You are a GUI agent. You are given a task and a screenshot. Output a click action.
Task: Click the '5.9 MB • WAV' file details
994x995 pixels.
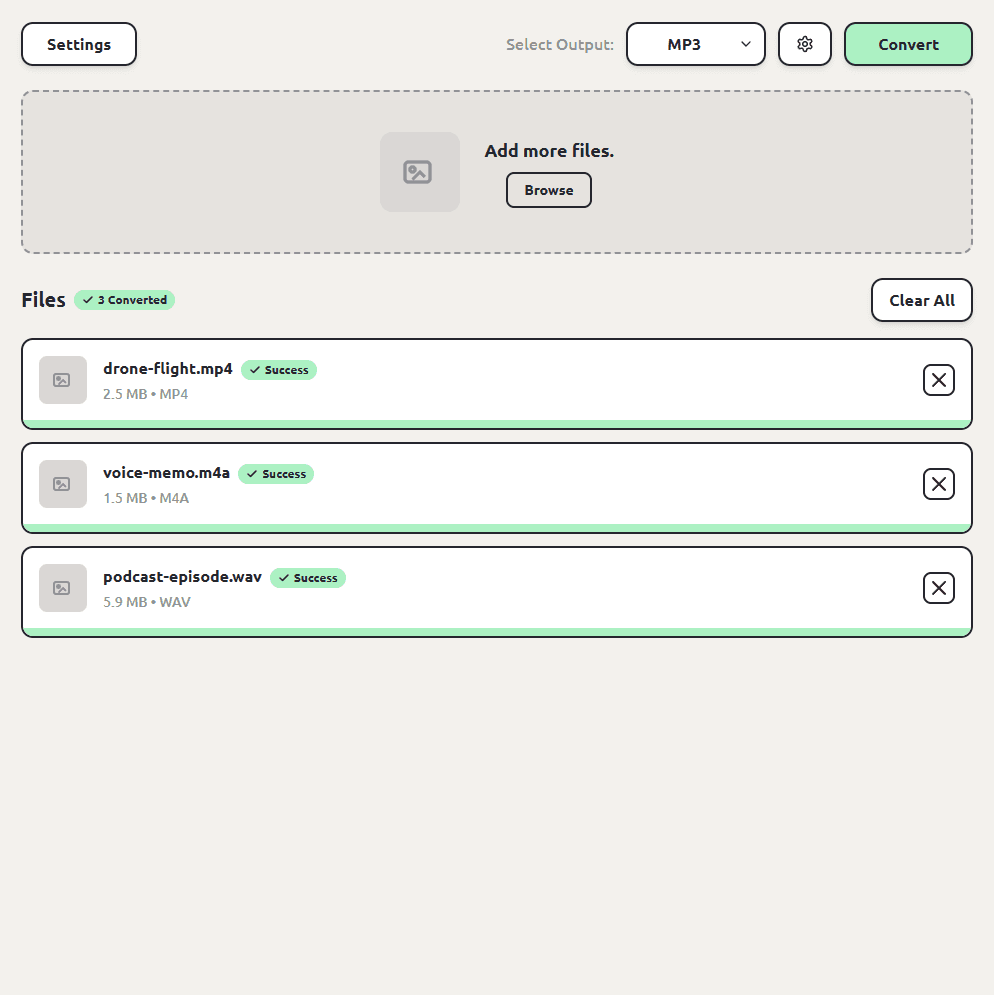[147, 602]
